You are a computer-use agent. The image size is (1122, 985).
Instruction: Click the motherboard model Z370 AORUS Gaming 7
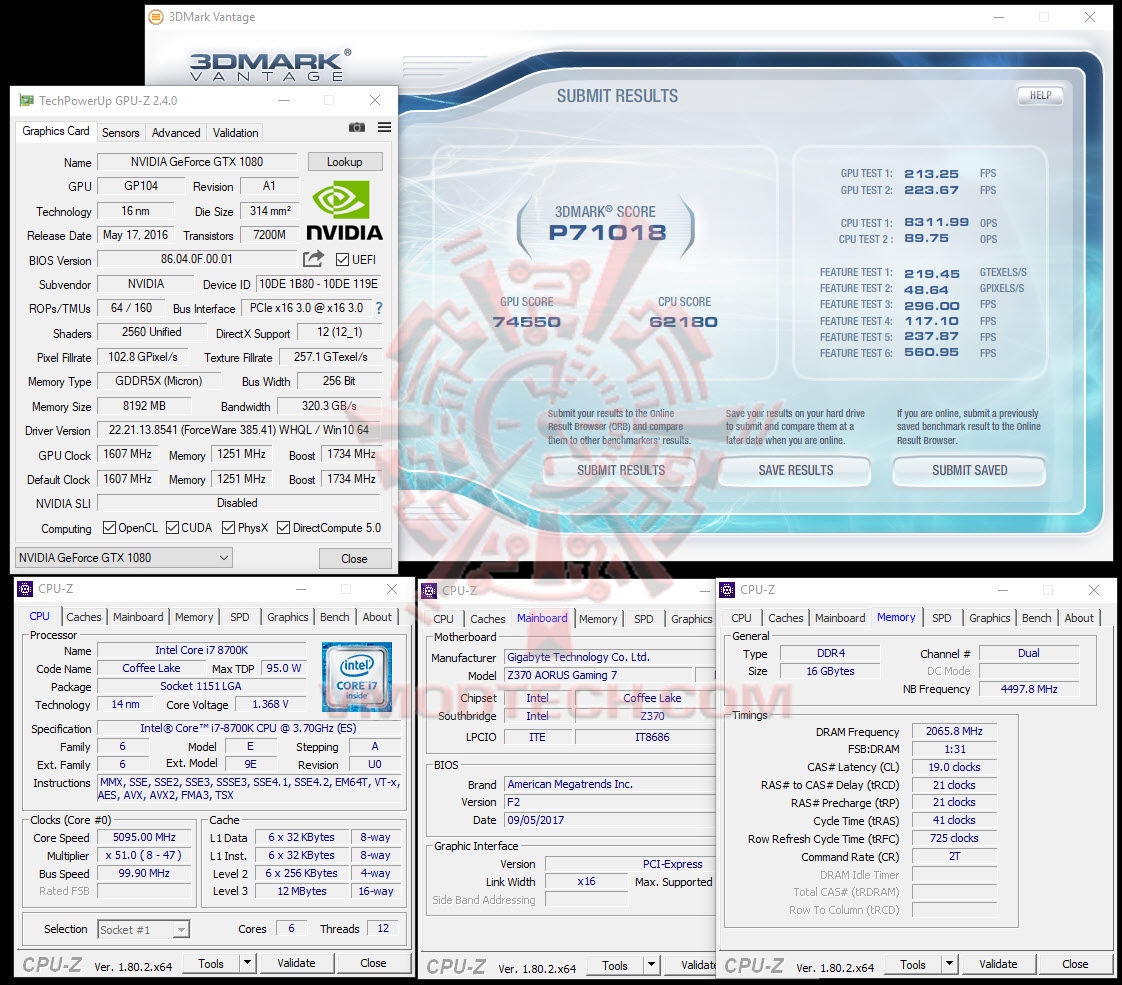pos(600,675)
